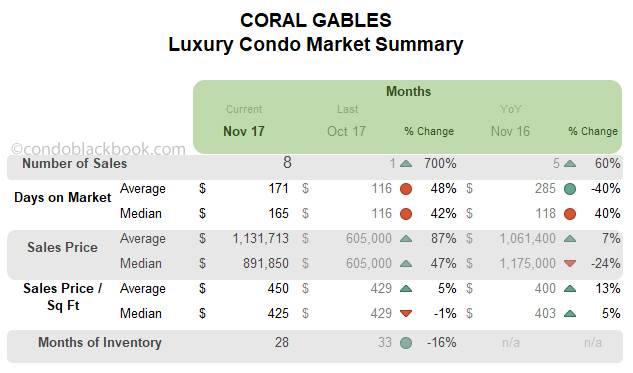Click the green up triangle beside 87%
The height and width of the screenshot is (373, 633).
pyautogui.click(x=406, y=239)
